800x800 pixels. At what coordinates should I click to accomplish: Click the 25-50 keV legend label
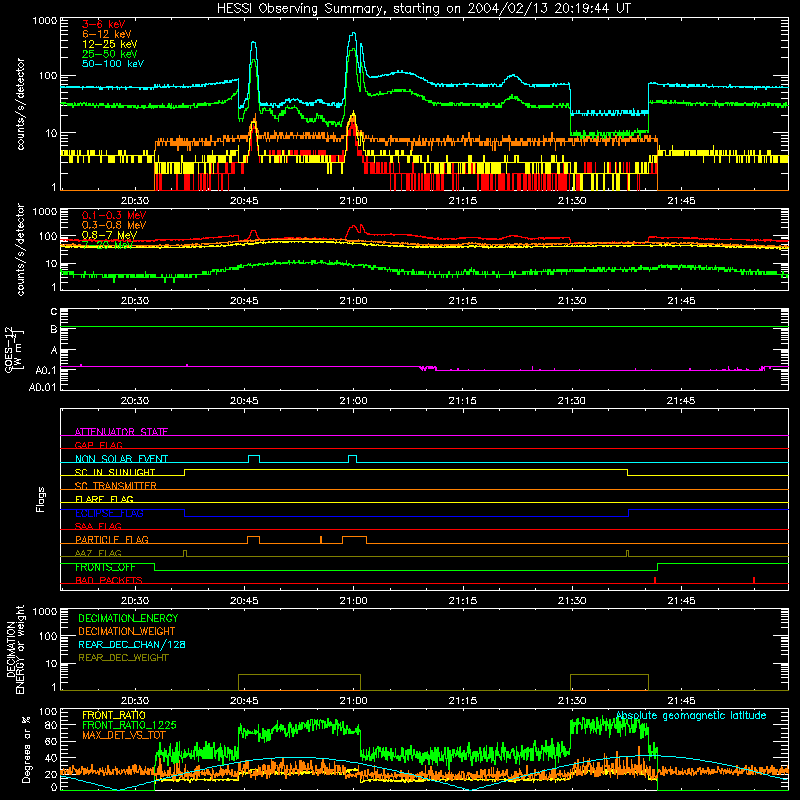coord(109,54)
